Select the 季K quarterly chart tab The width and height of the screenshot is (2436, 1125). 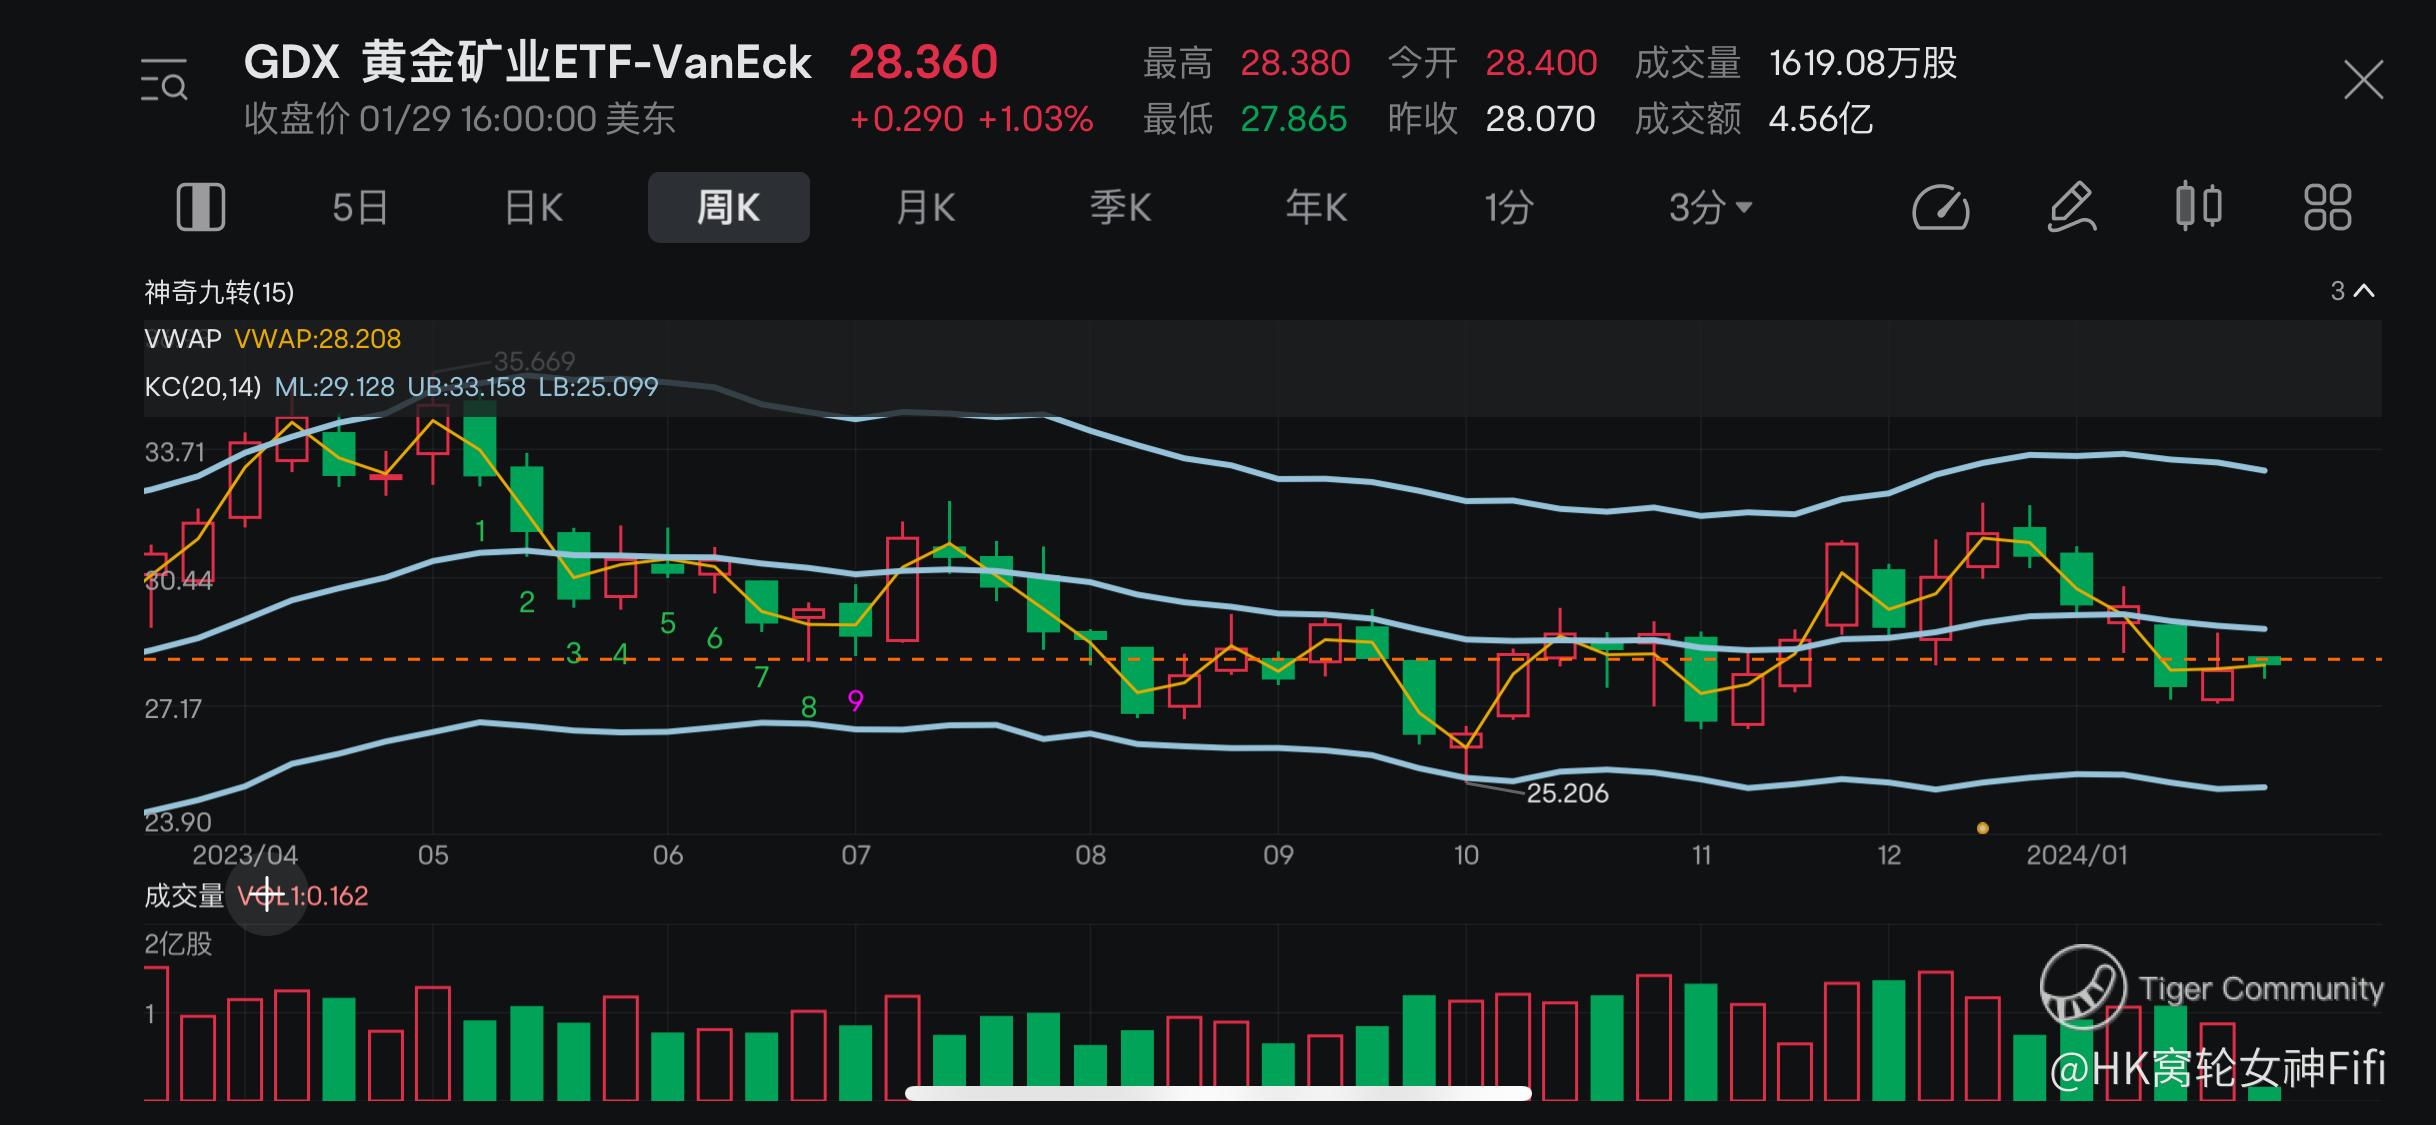click(x=1120, y=208)
